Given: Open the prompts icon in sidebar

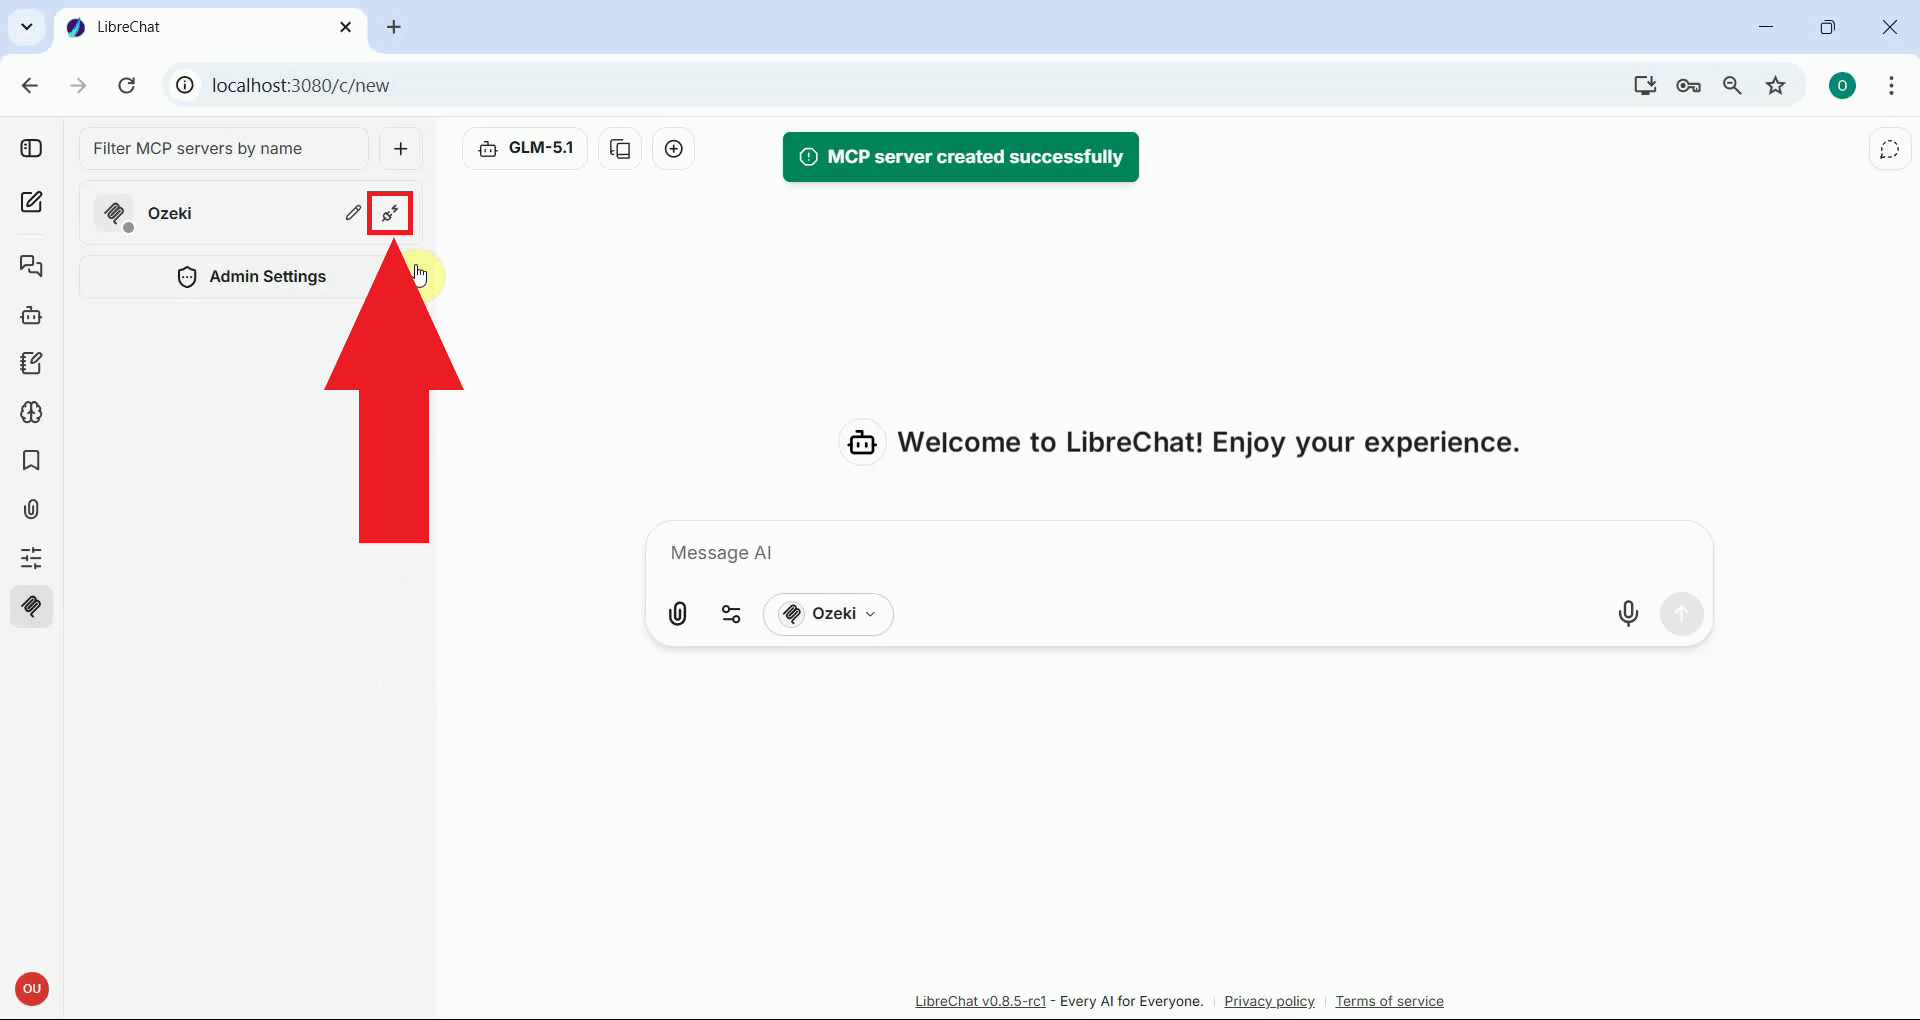Looking at the screenshot, I should point(31,363).
